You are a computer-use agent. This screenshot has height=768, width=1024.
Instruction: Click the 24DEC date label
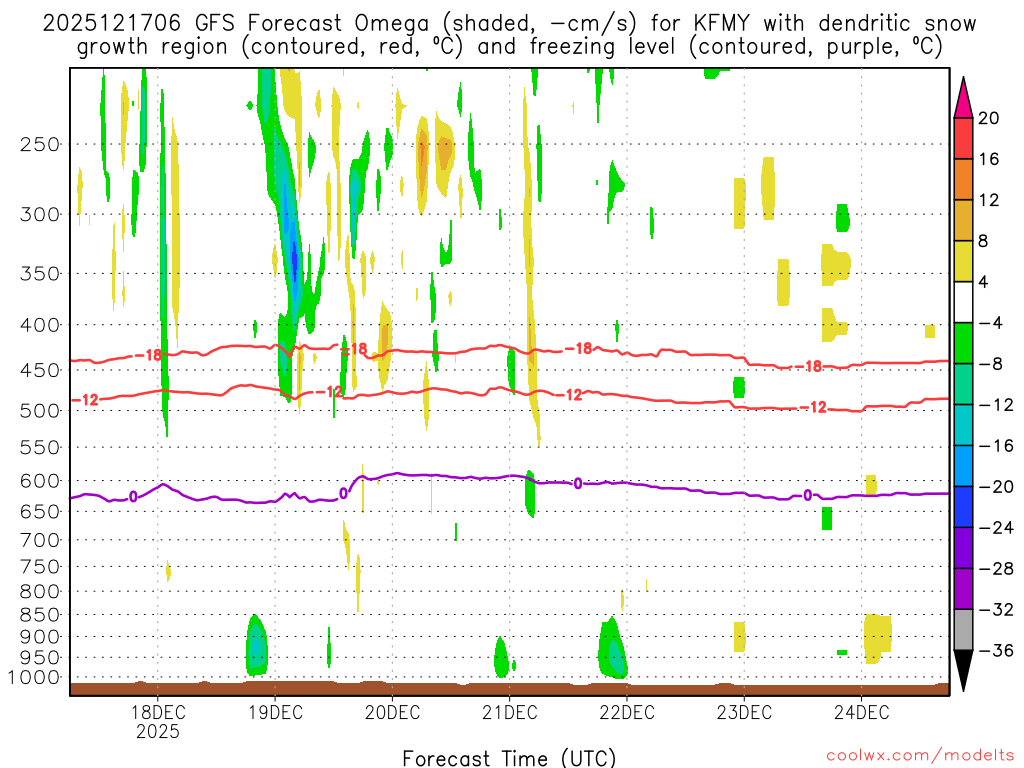point(861,712)
